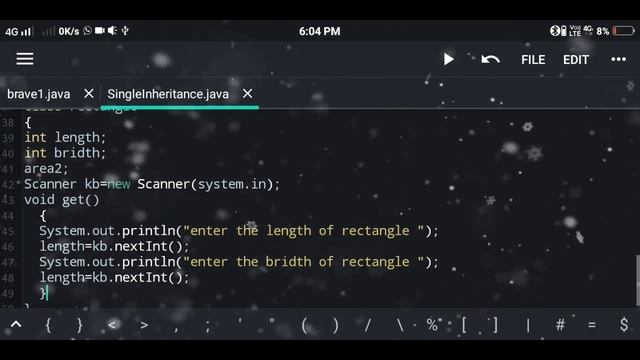Expand the symbol bar with the caret arrow
640x360 pixels.
click(x=16, y=325)
